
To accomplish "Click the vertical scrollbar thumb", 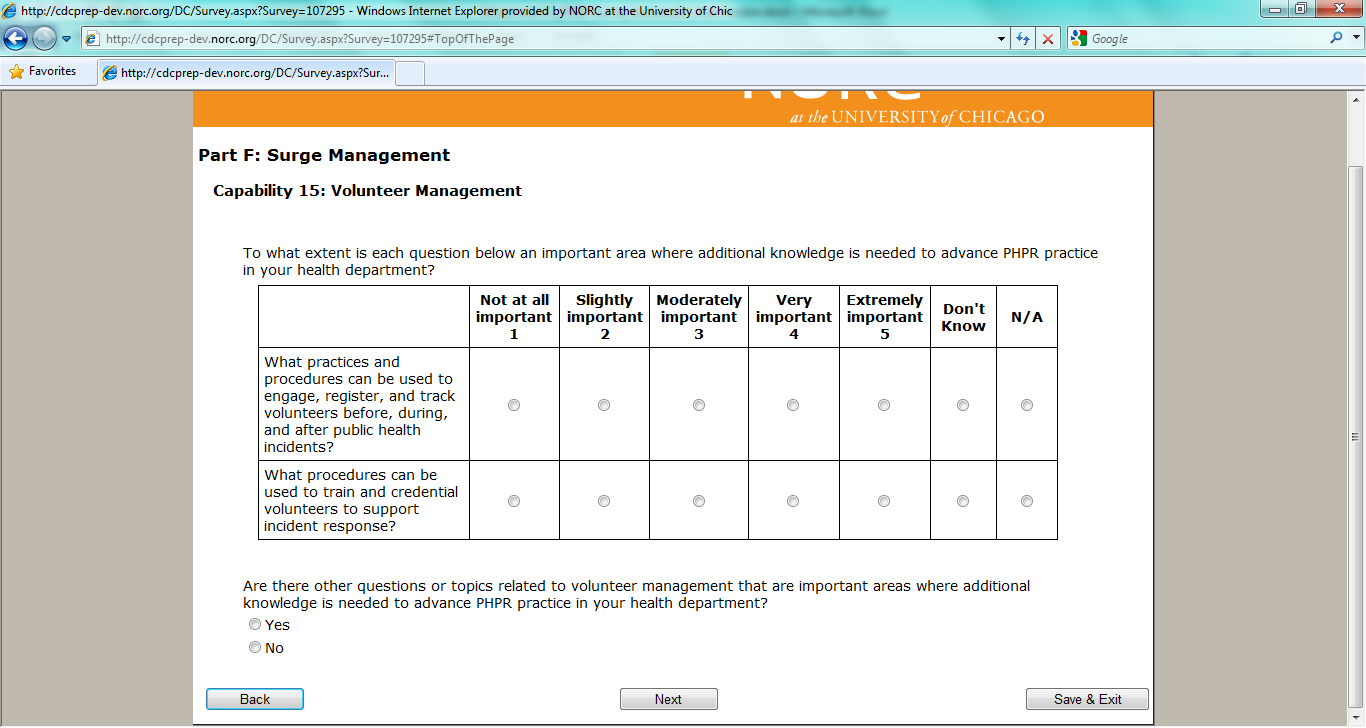I will point(1356,437).
